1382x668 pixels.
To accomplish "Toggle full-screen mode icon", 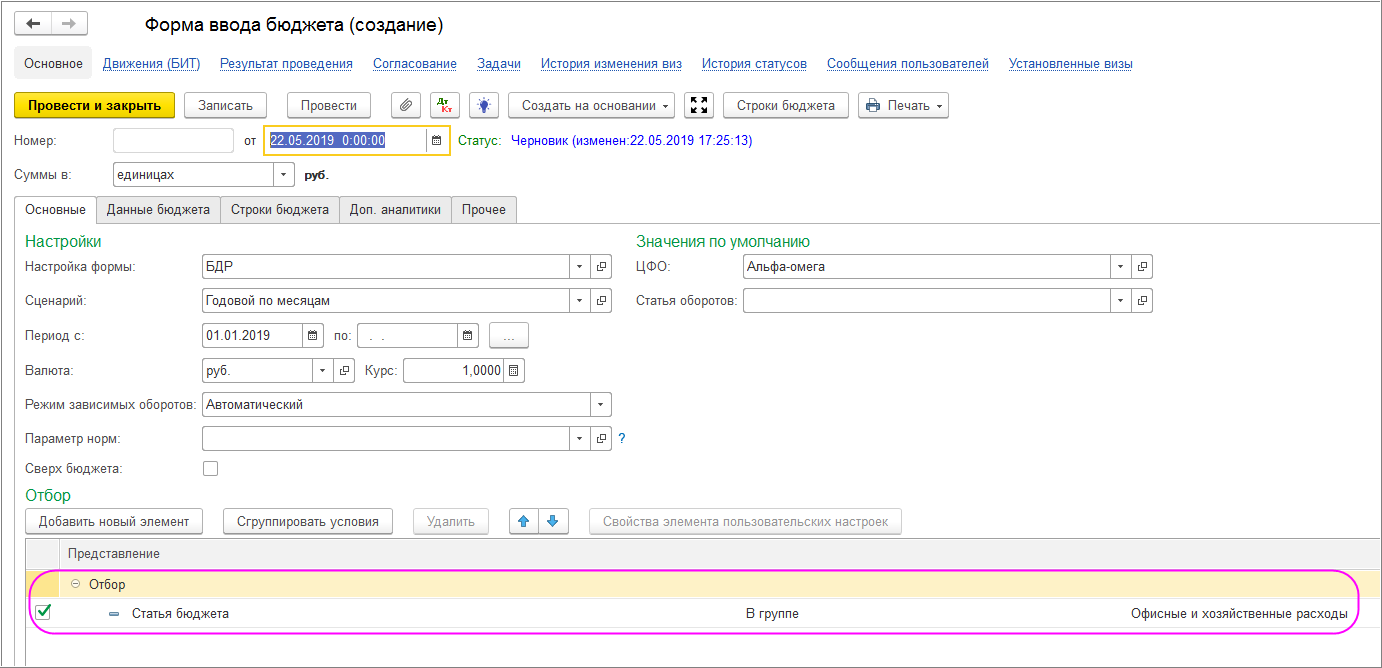I will (x=700, y=105).
